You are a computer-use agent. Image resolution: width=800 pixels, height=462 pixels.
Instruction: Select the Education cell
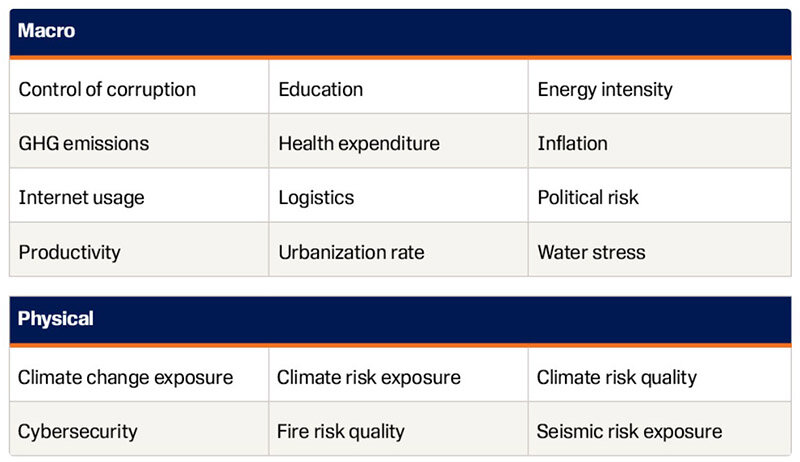pos(398,87)
